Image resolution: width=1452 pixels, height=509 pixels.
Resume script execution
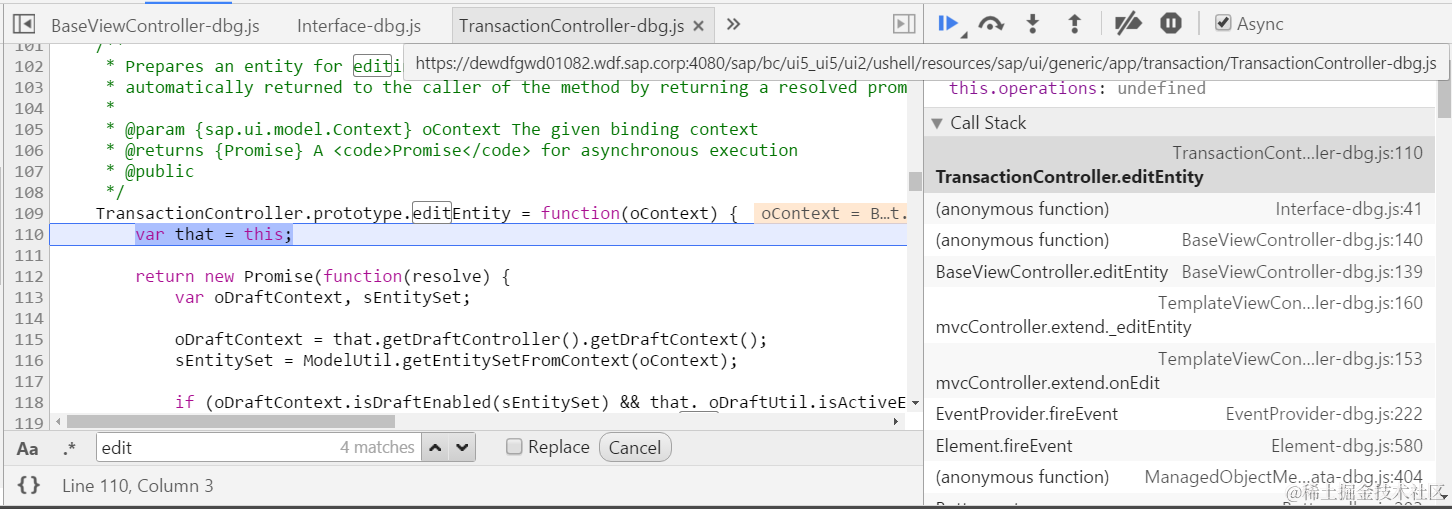tap(950, 24)
